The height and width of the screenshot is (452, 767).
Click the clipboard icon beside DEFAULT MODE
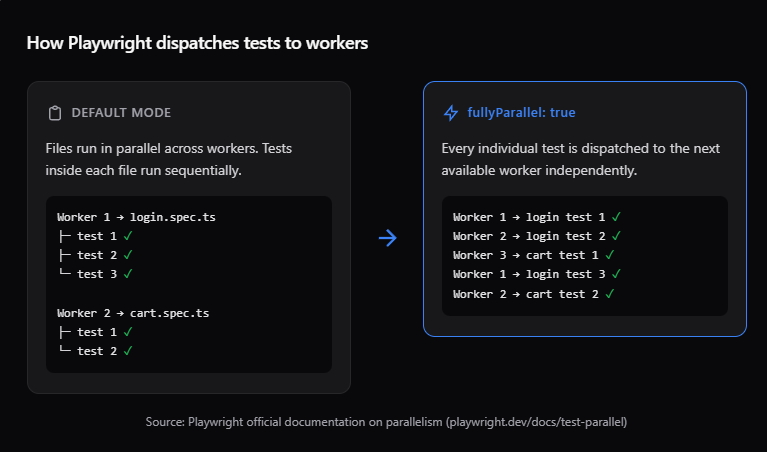point(55,113)
